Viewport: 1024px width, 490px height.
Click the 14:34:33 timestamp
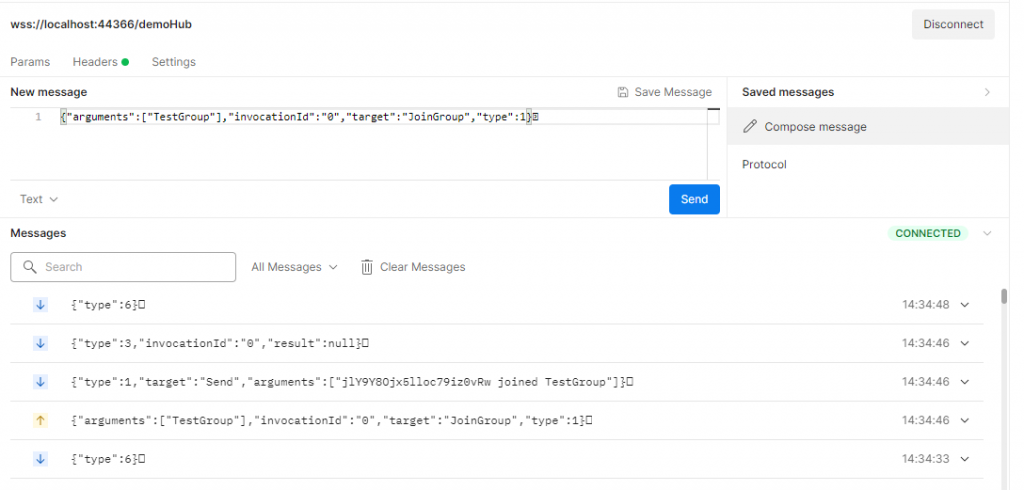tap(925, 459)
